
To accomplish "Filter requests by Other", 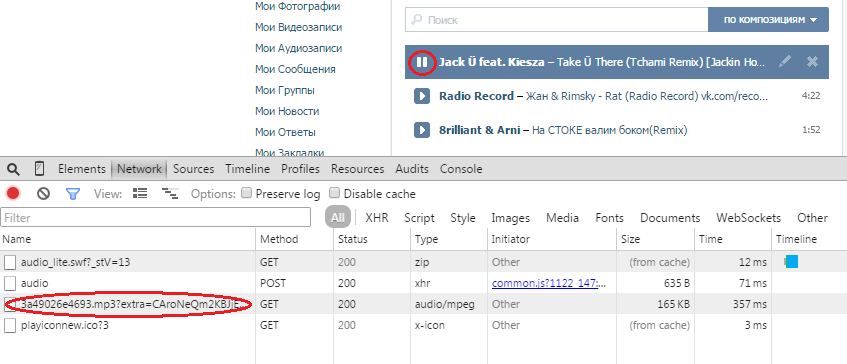I will 812,218.
